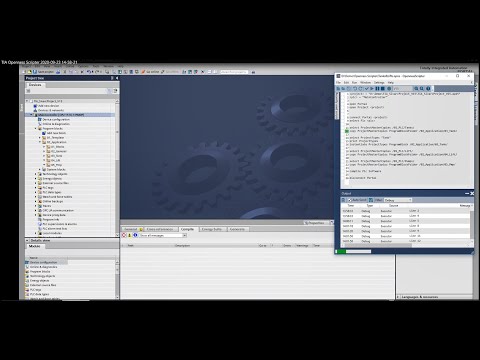Collapse the Program blocks folder
Screen dimensions: 480x360
tap(36, 128)
